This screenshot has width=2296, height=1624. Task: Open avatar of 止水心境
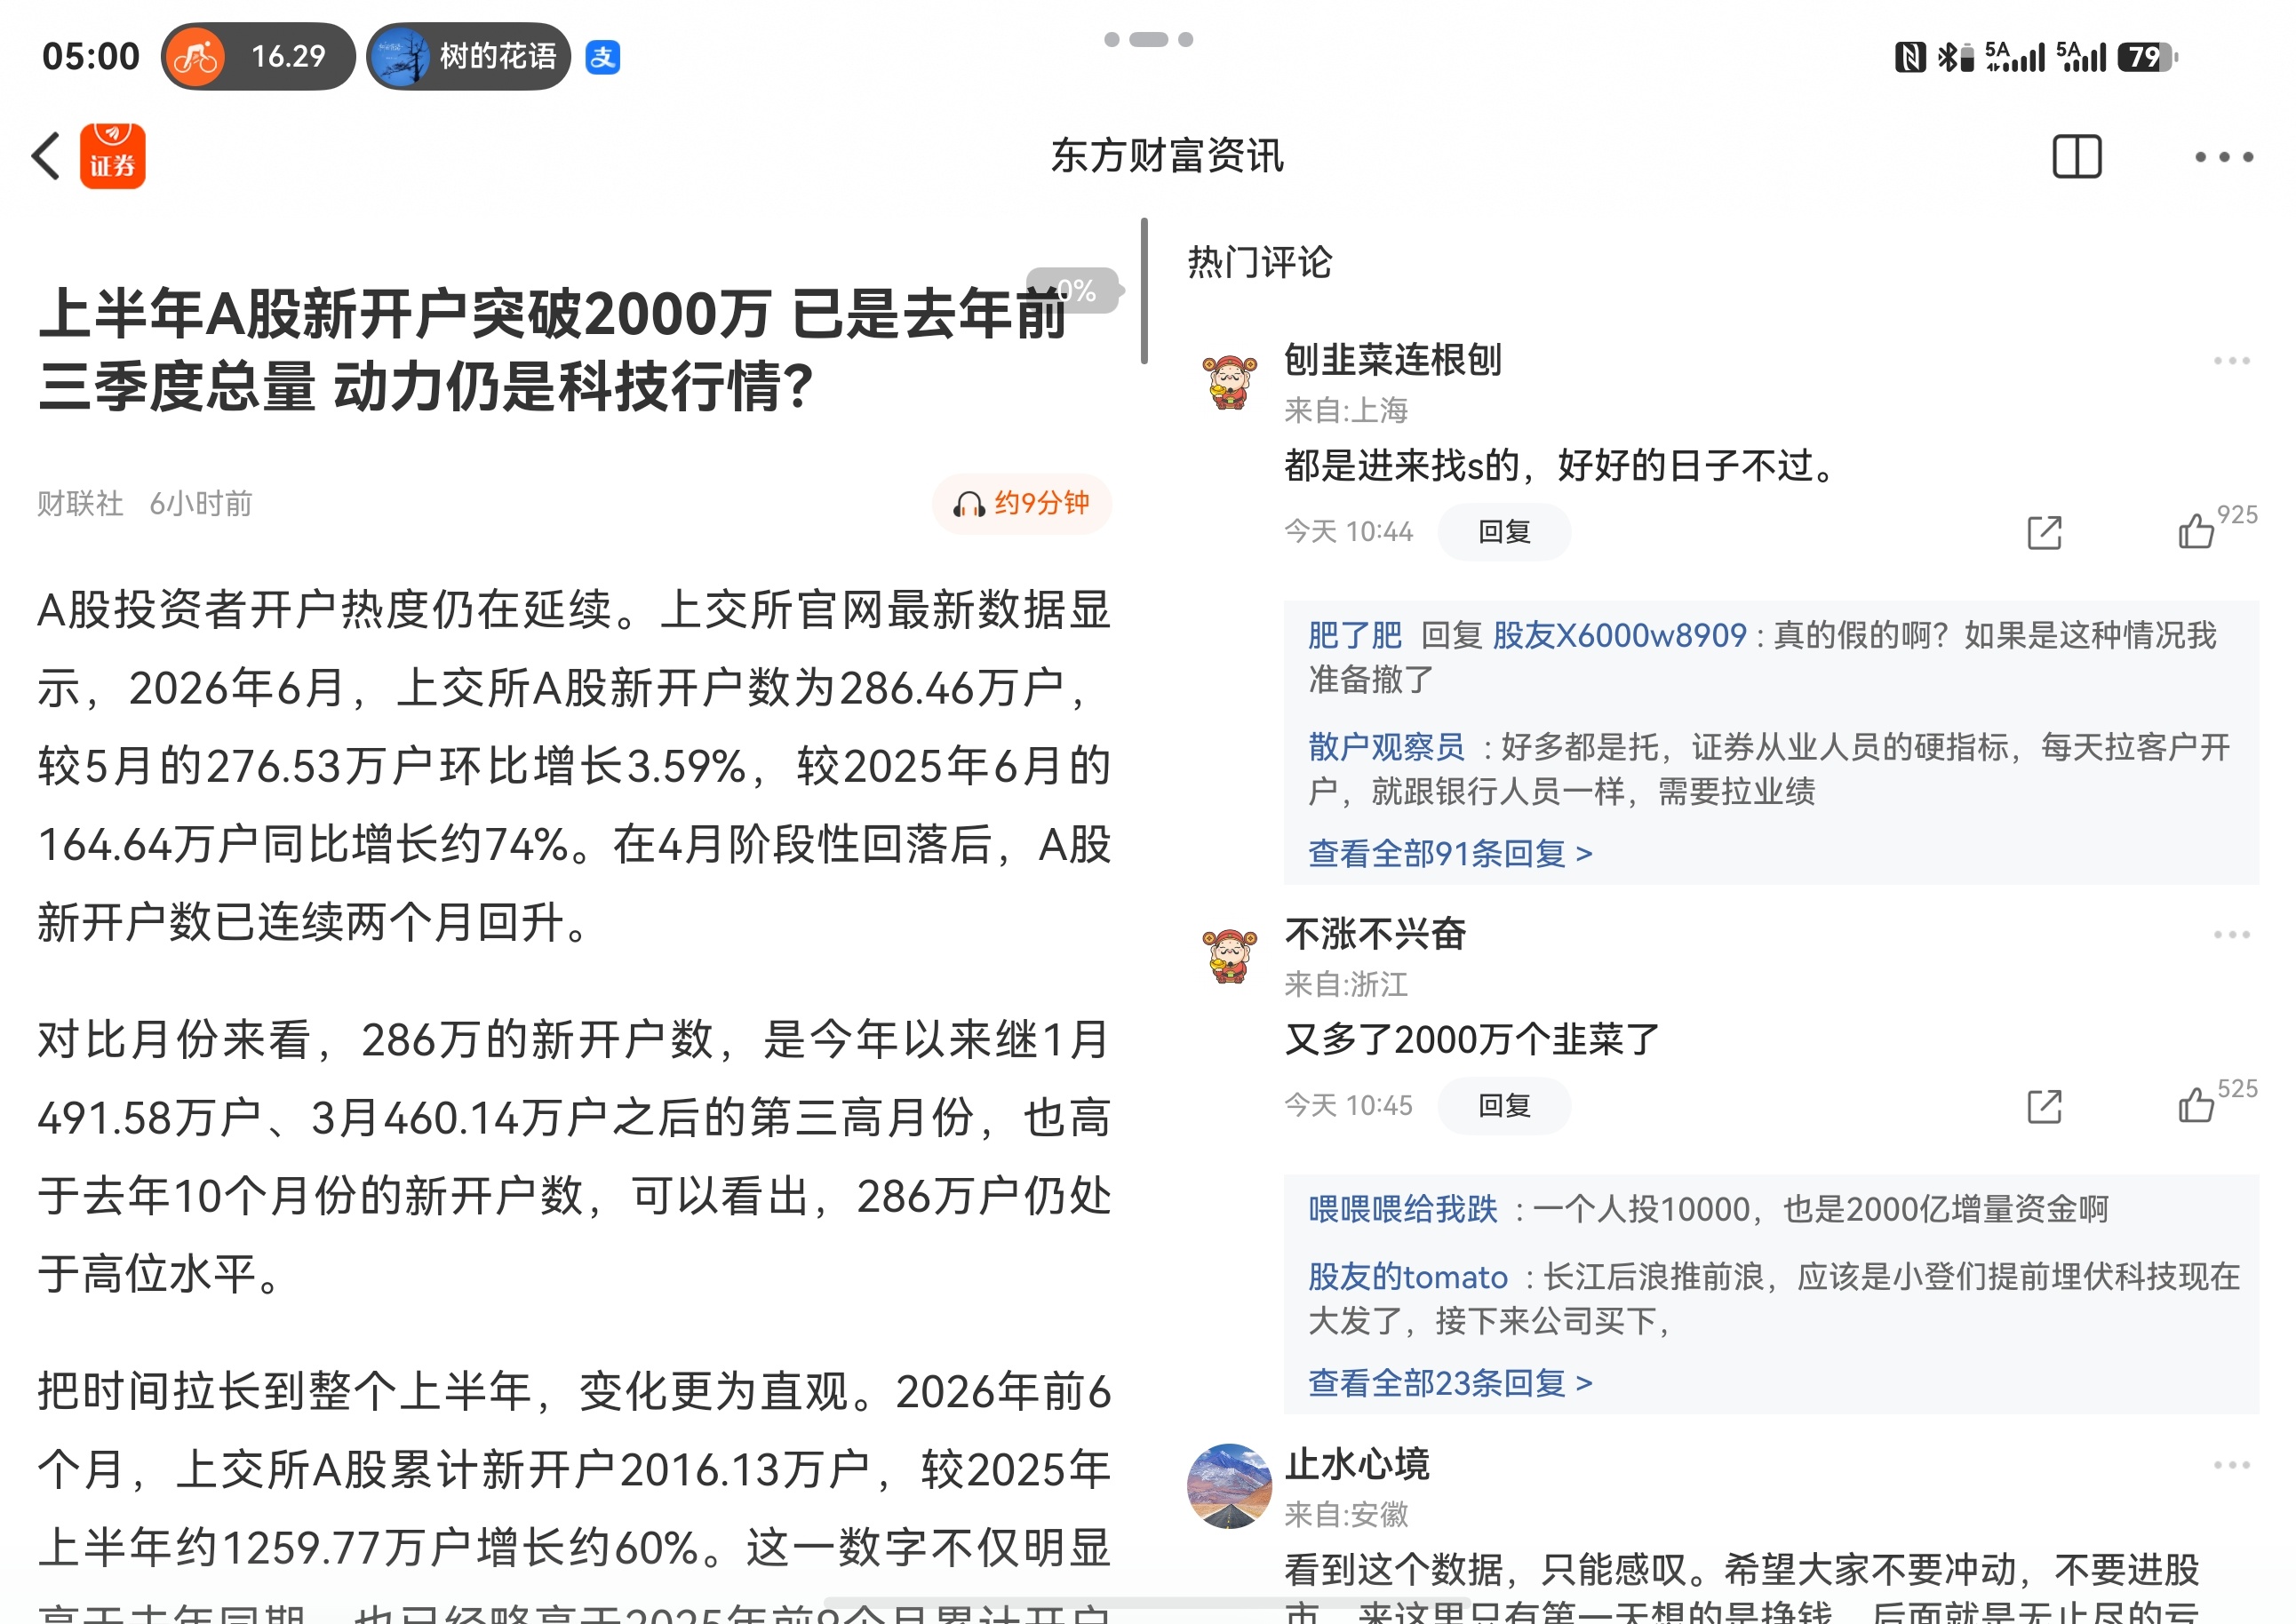click(1229, 1485)
